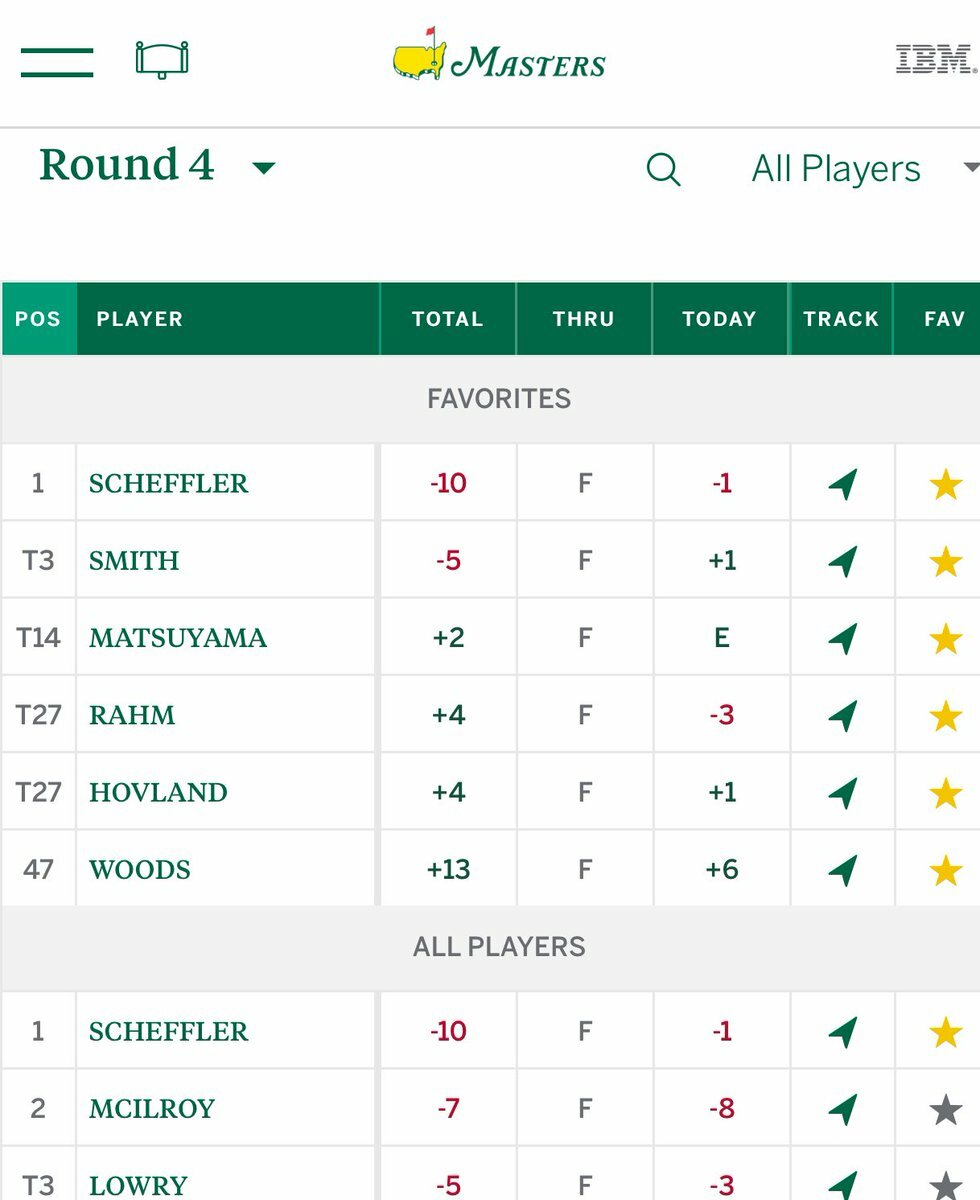Open the hamburger navigation menu

(x=57, y=62)
